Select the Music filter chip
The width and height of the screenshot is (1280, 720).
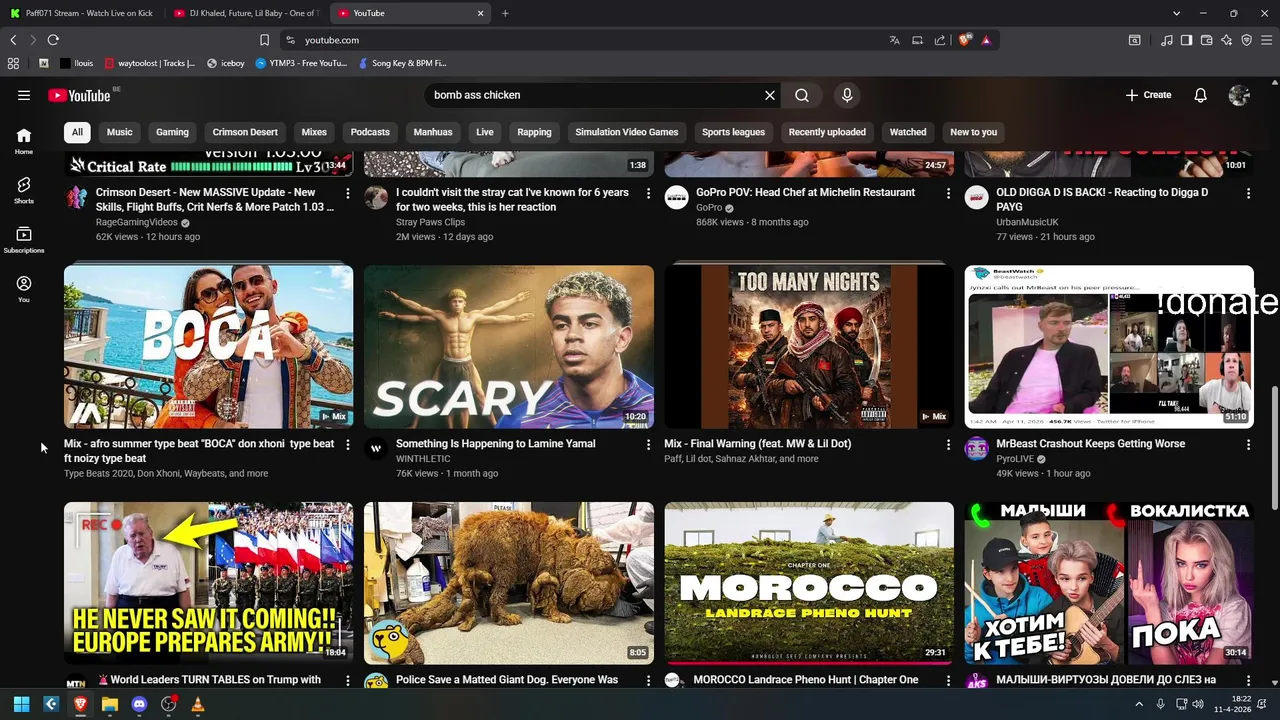pyautogui.click(x=120, y=132)
